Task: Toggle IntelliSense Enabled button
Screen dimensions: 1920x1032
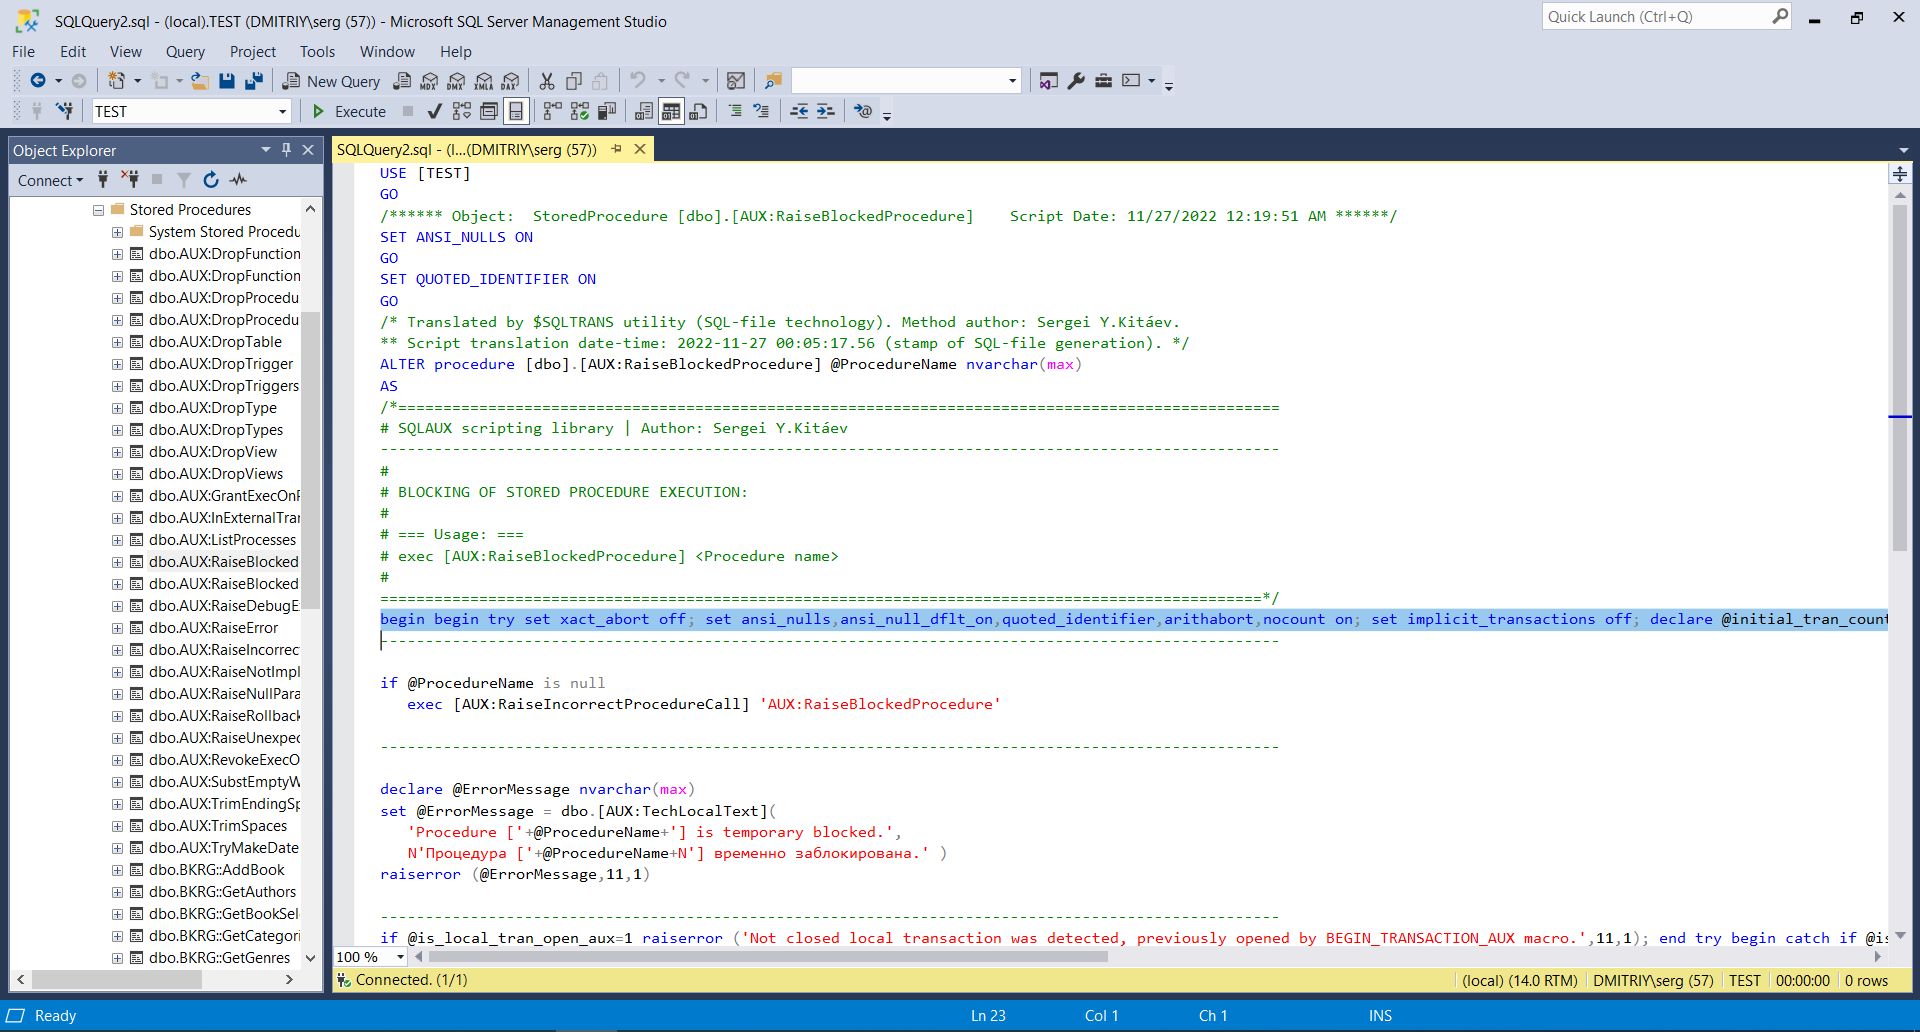Action: pyautogui.click(x=516, y=111)
